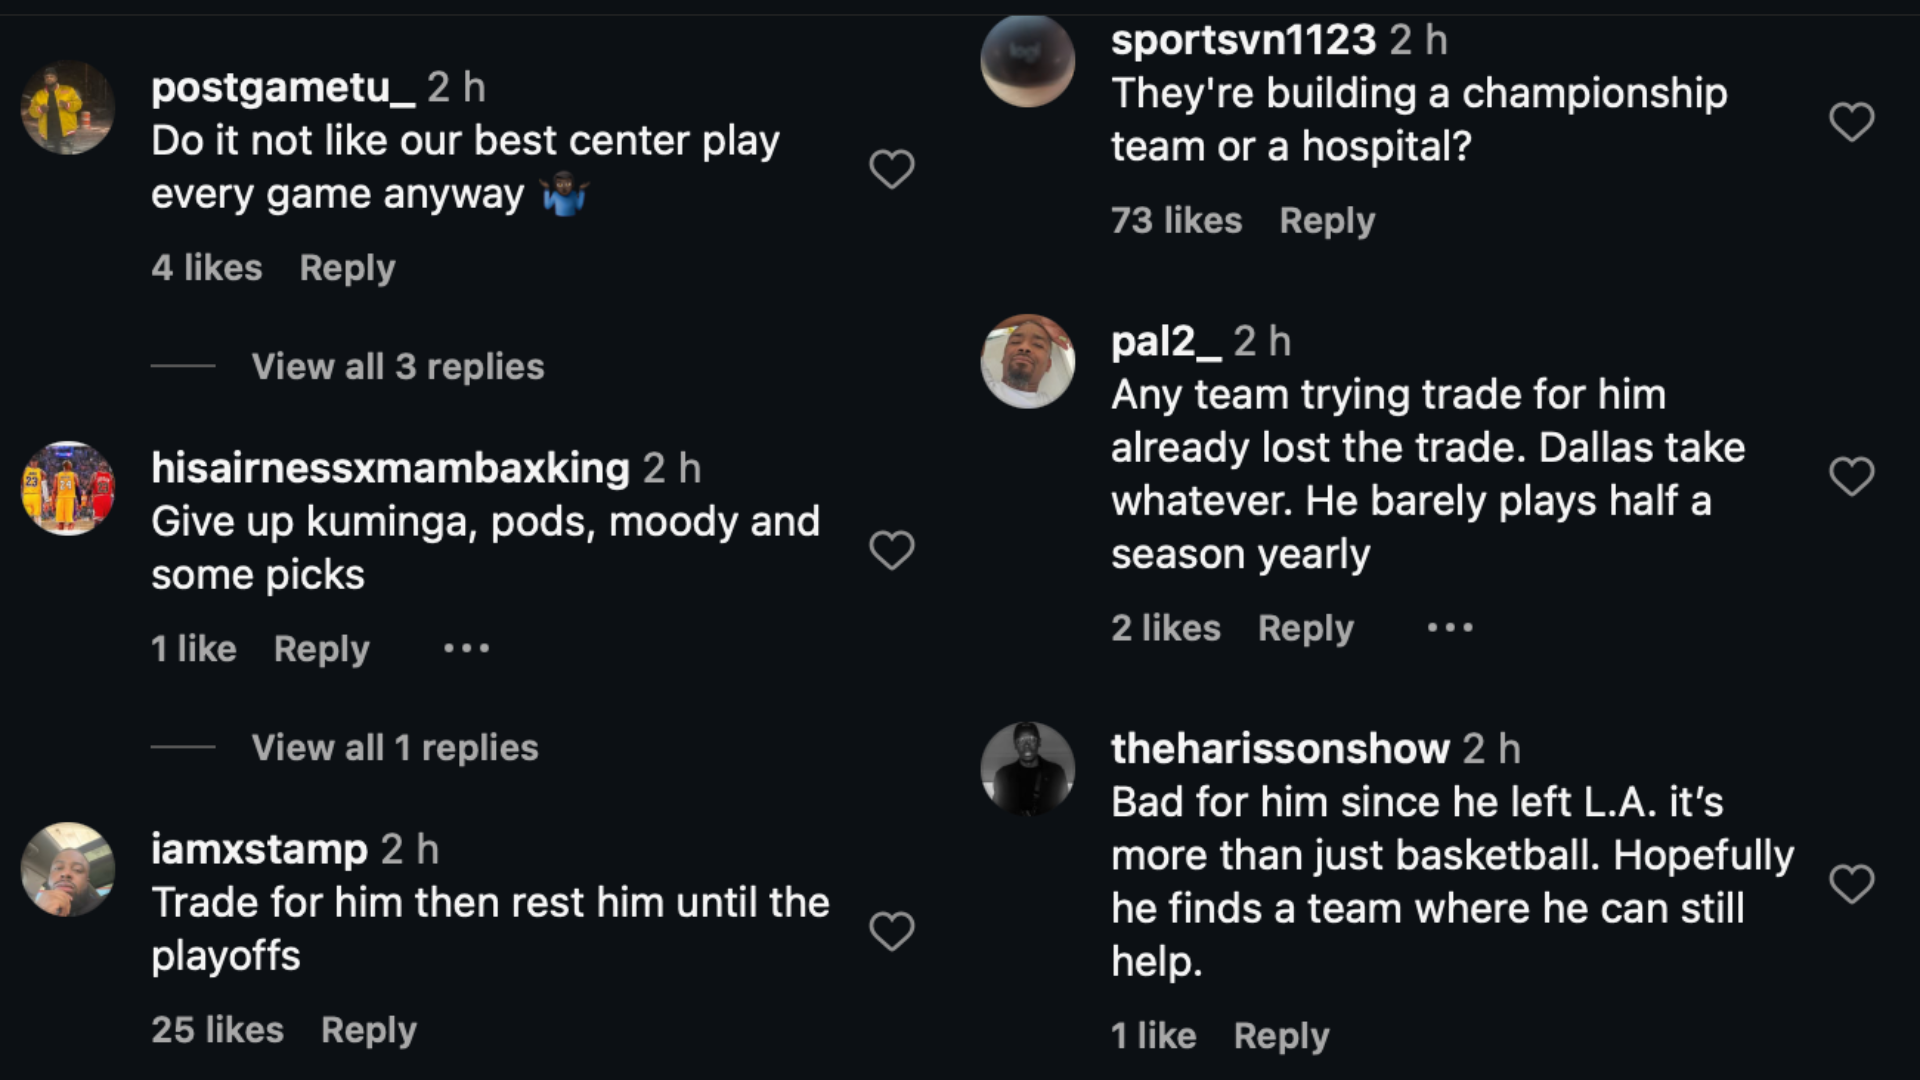
Task: Like postgametu_'s comment with the heart
Action: point(891,169)
